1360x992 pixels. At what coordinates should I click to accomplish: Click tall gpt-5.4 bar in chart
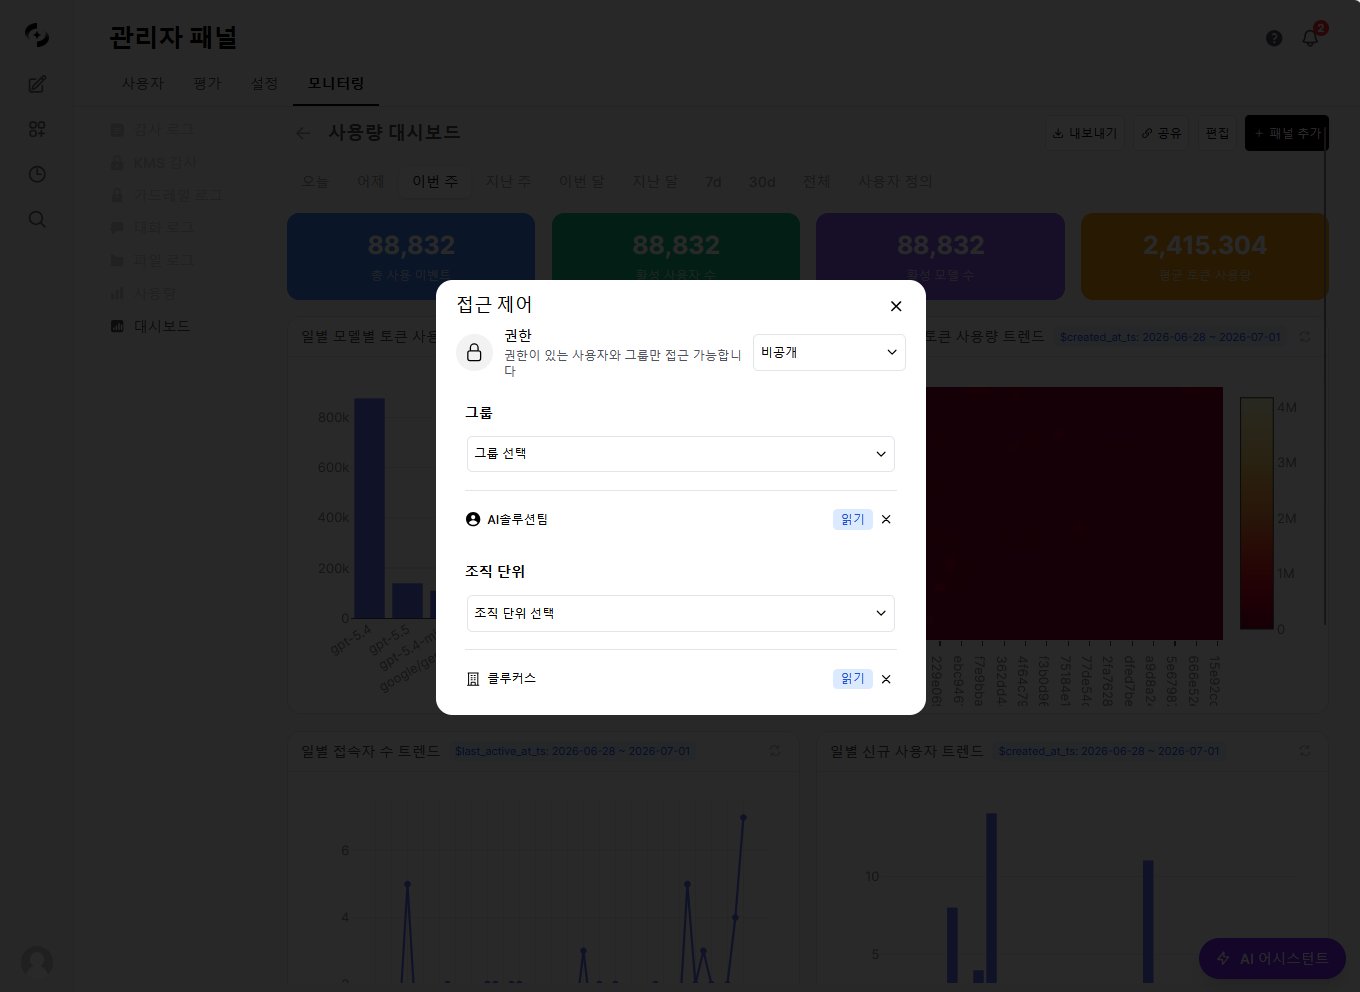tap(369, 508)
